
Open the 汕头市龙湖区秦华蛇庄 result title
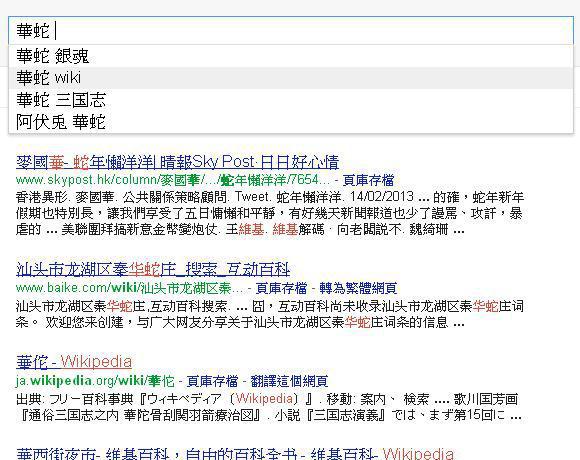[153, 270]
